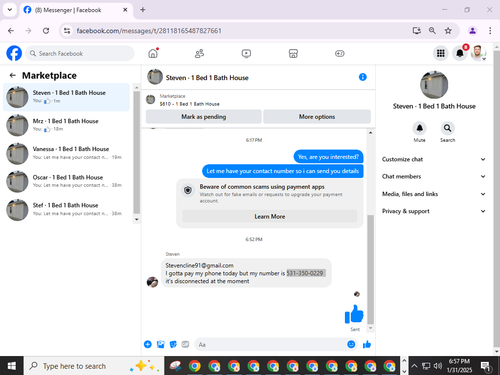Click Windows taskbar search box
The image size is (500, 375).
click(94, 366)
